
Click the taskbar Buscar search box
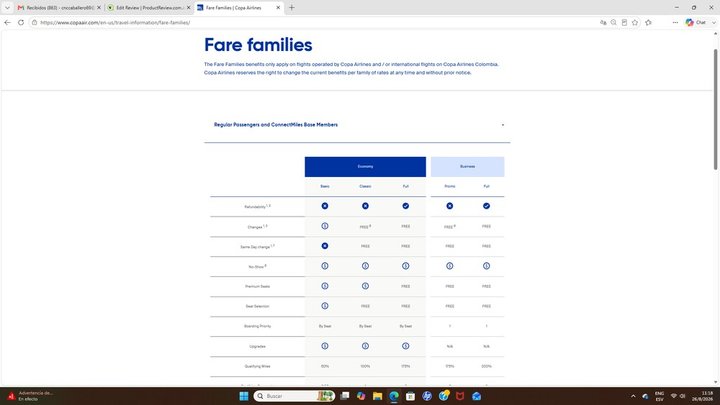[x=294, y=396]
